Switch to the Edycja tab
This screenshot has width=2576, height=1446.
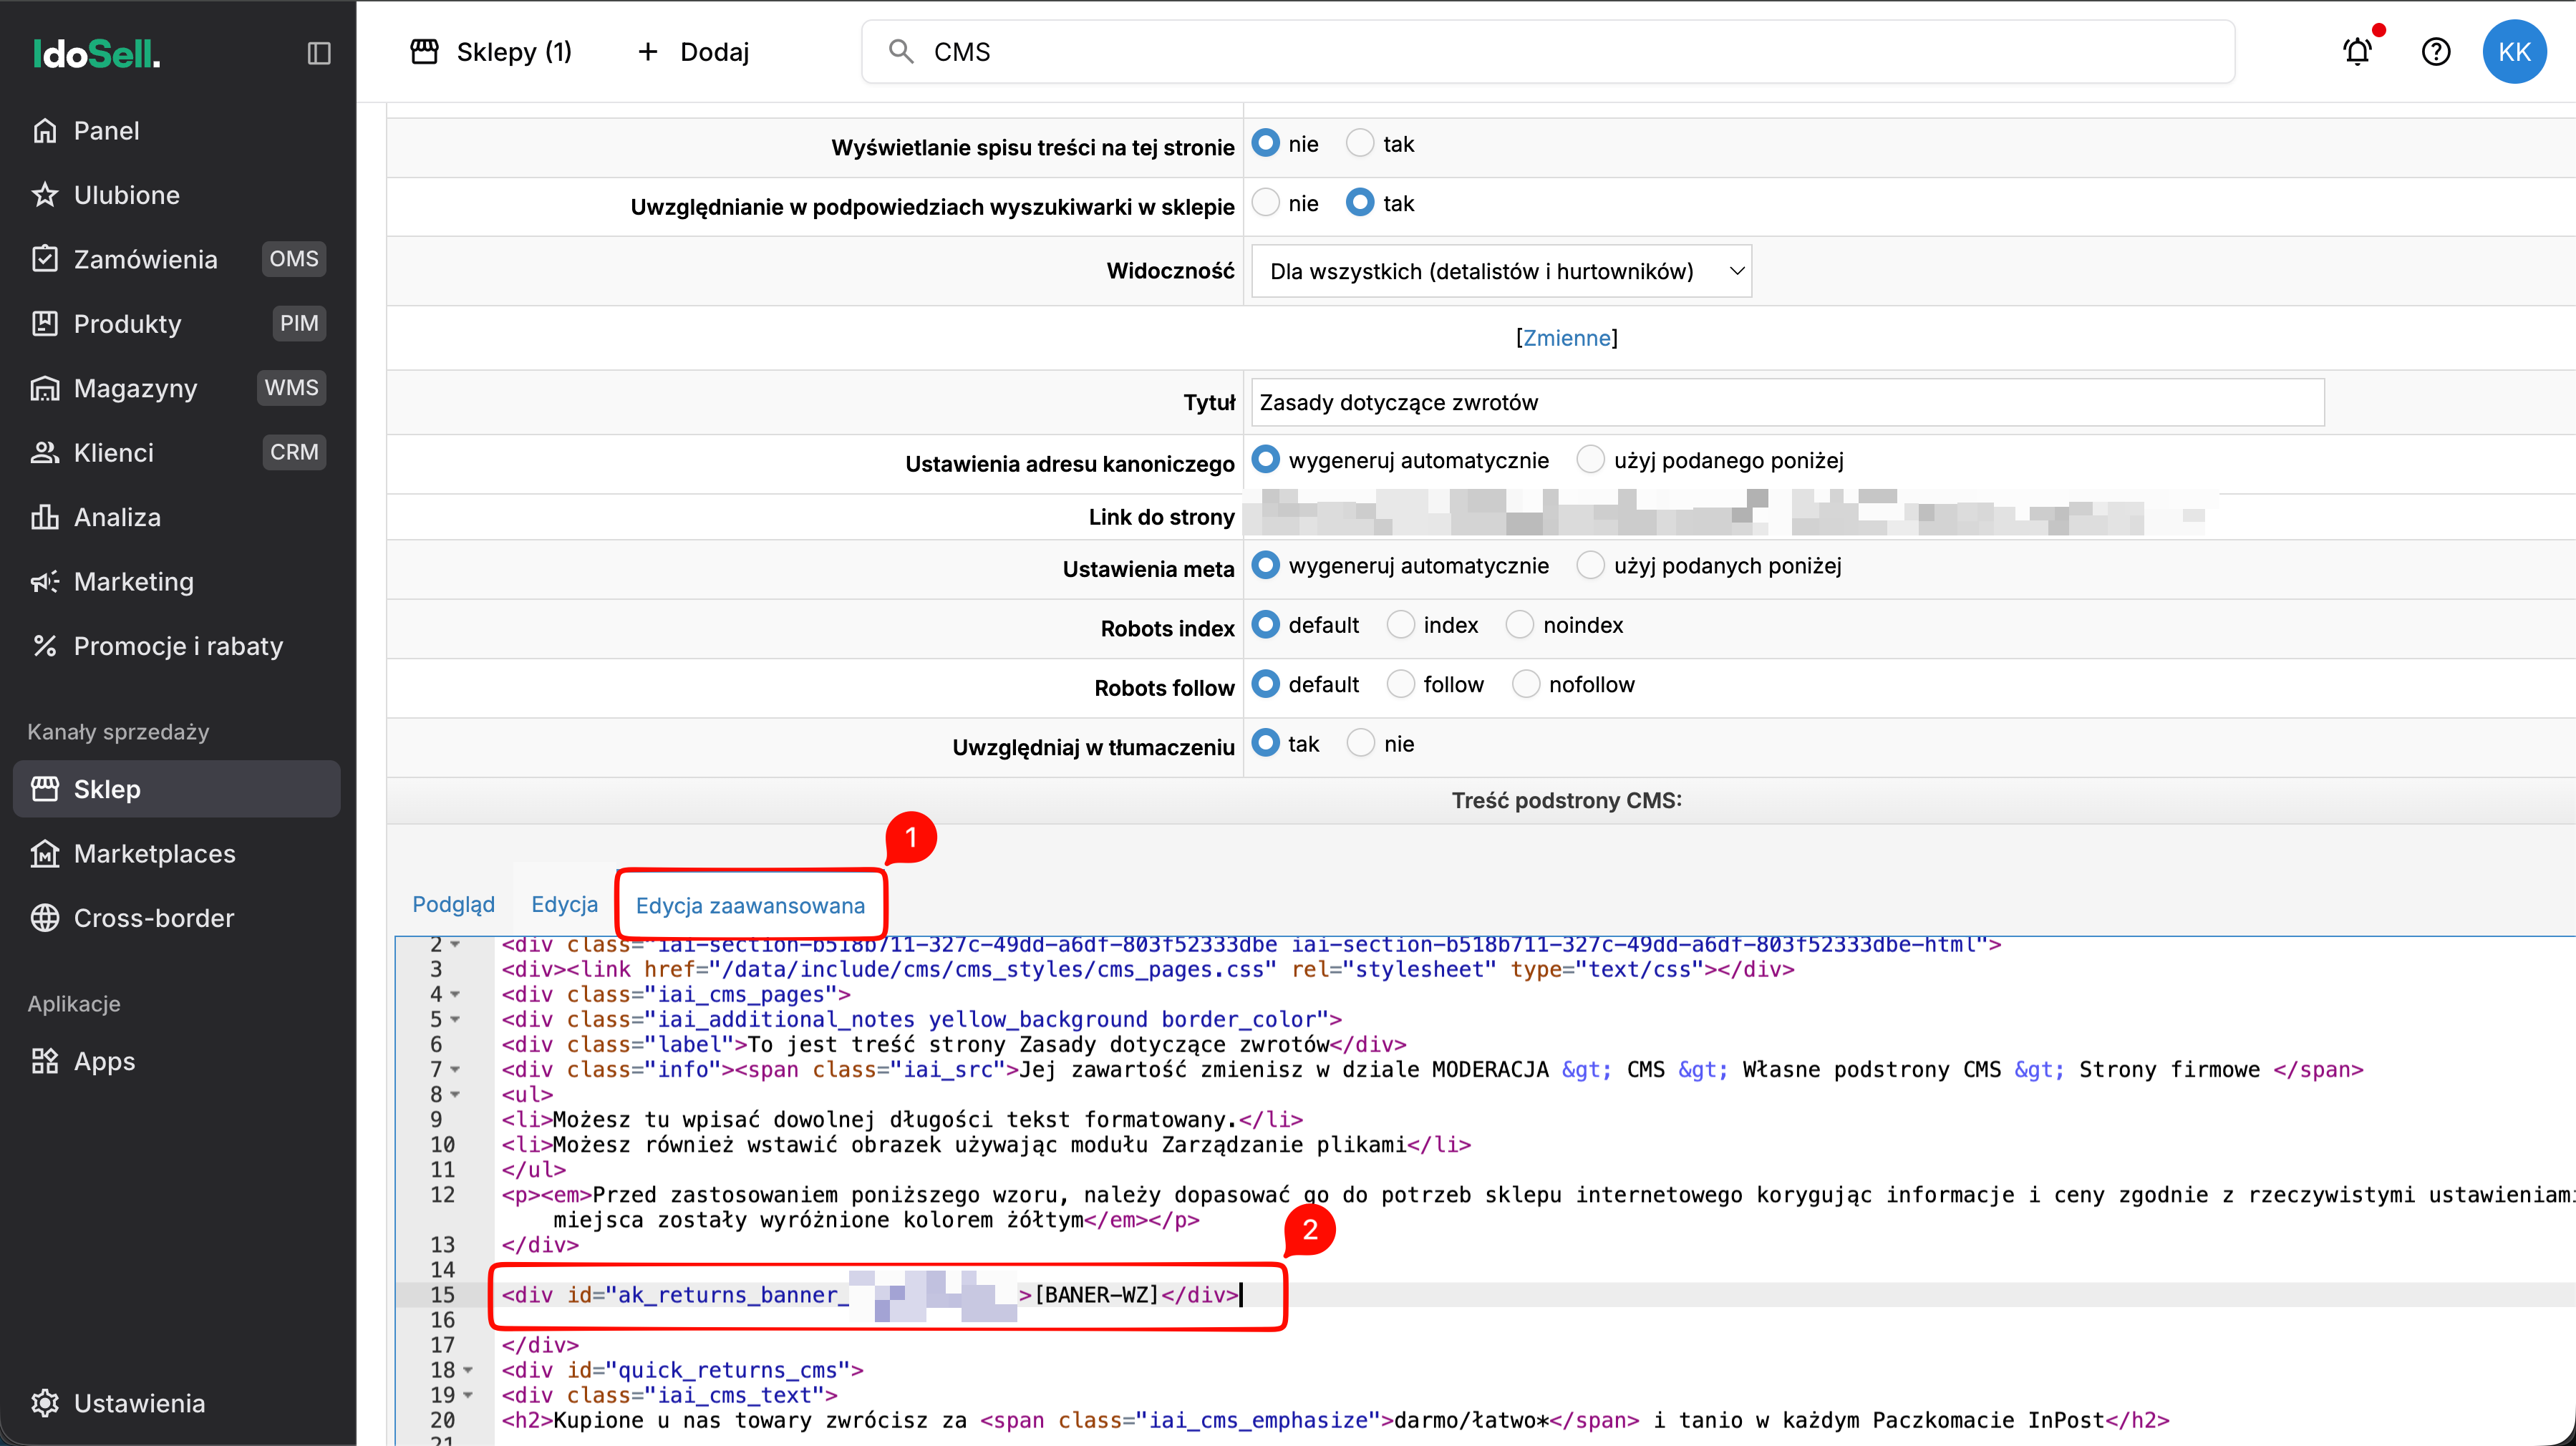pyautogui.click(x=565, y=904)
